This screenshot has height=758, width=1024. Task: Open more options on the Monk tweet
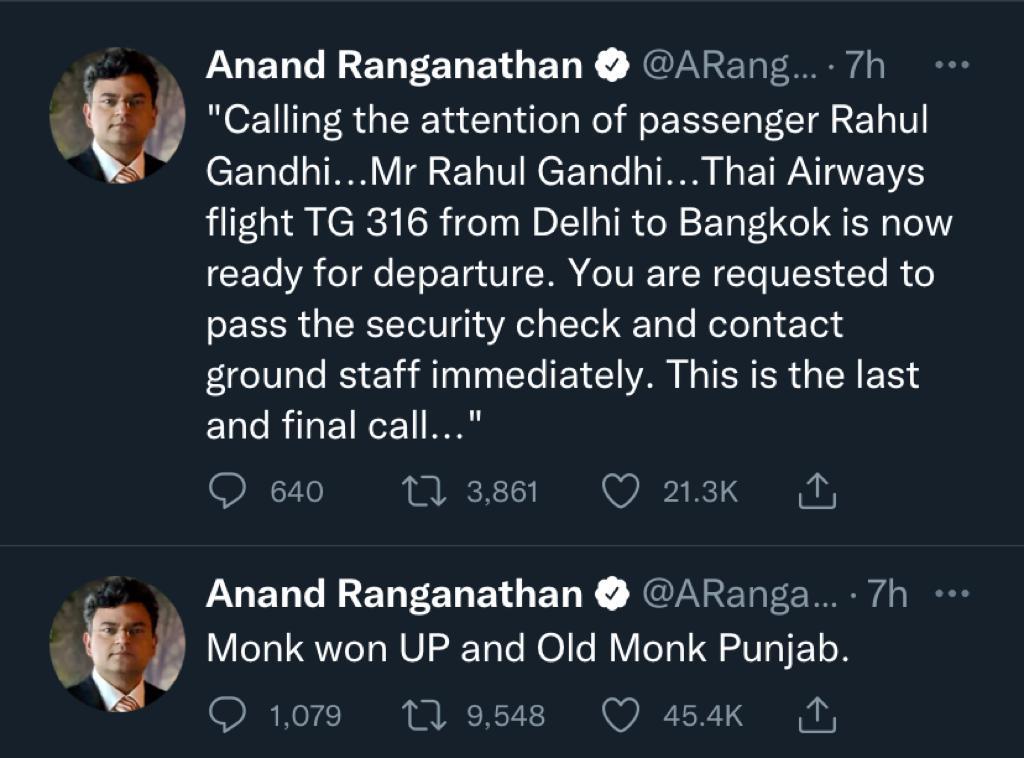(950, 594)
